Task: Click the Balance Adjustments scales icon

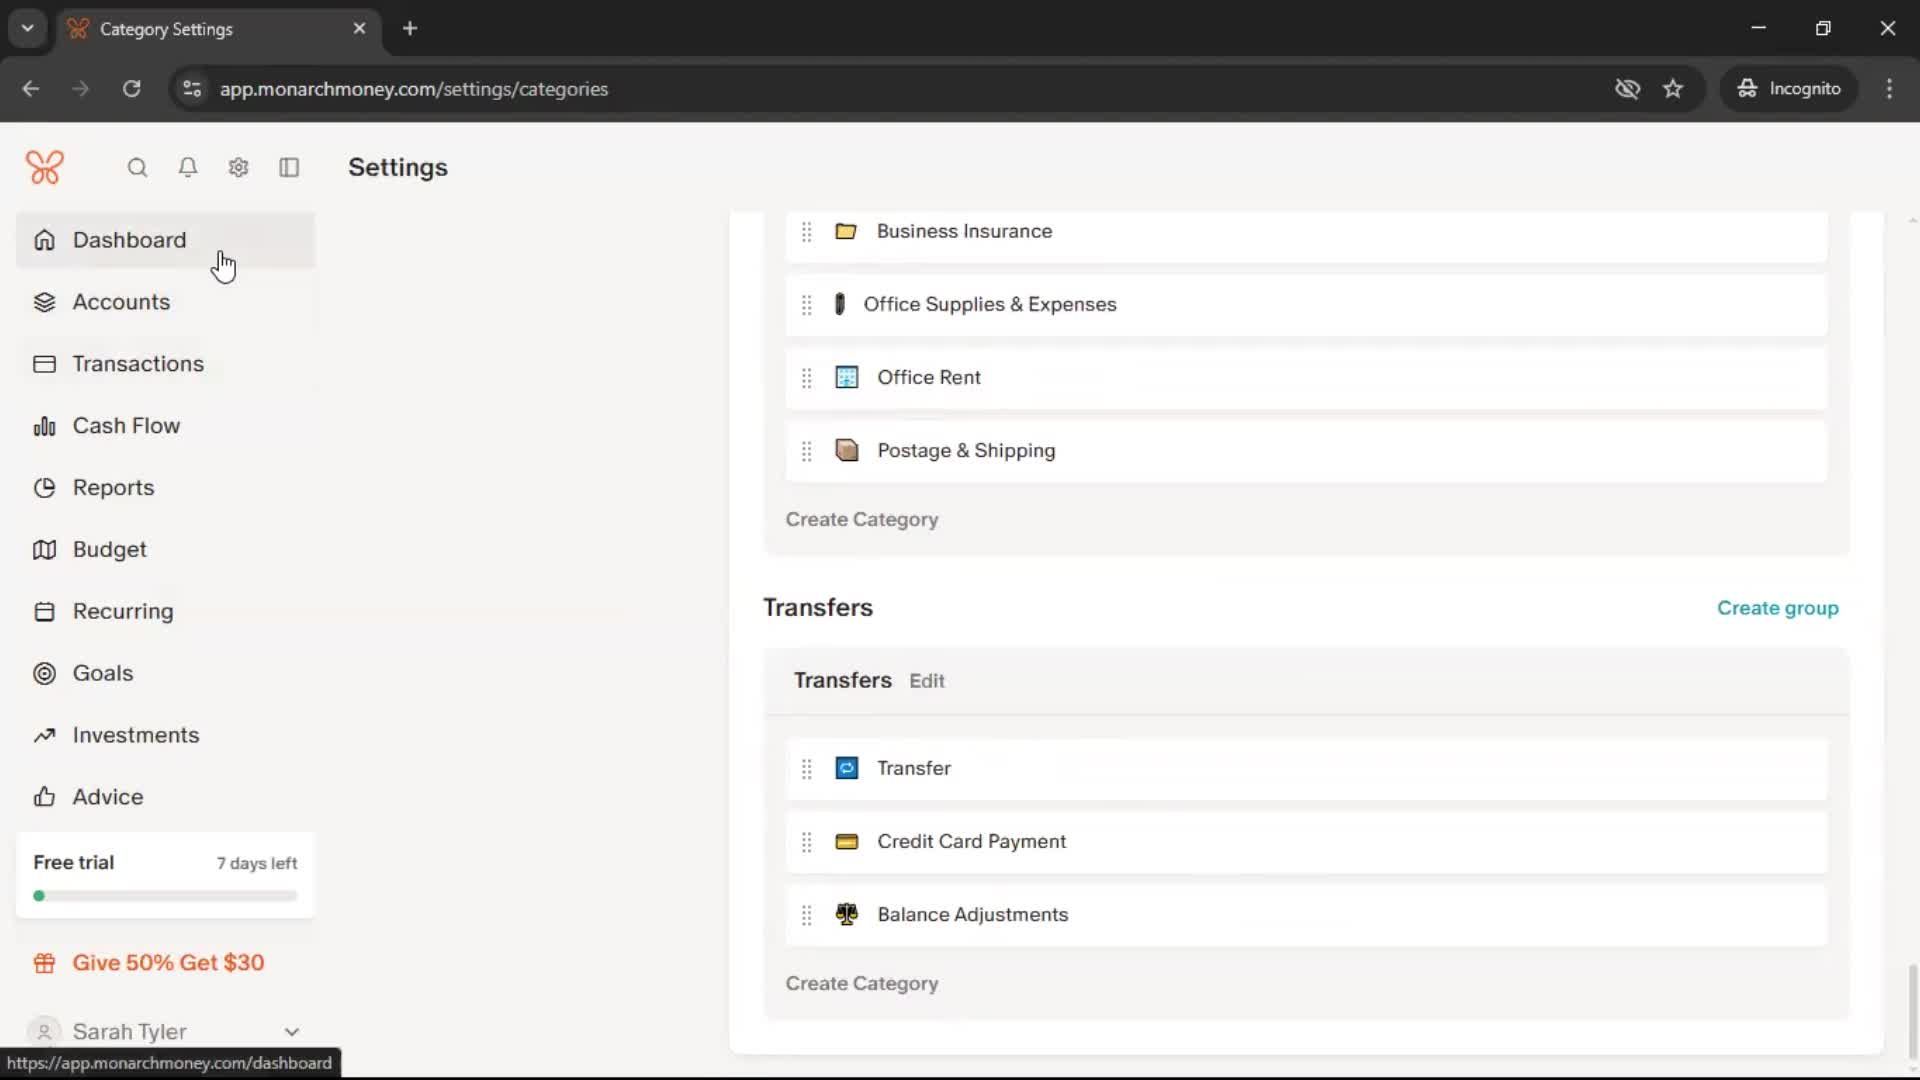Action: coord(846,915)
